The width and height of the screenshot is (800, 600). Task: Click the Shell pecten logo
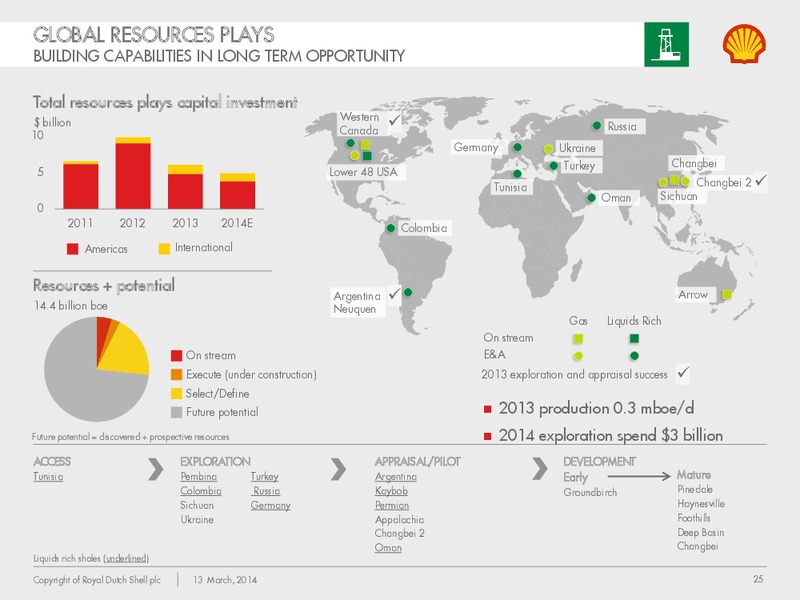pos(744,44)
